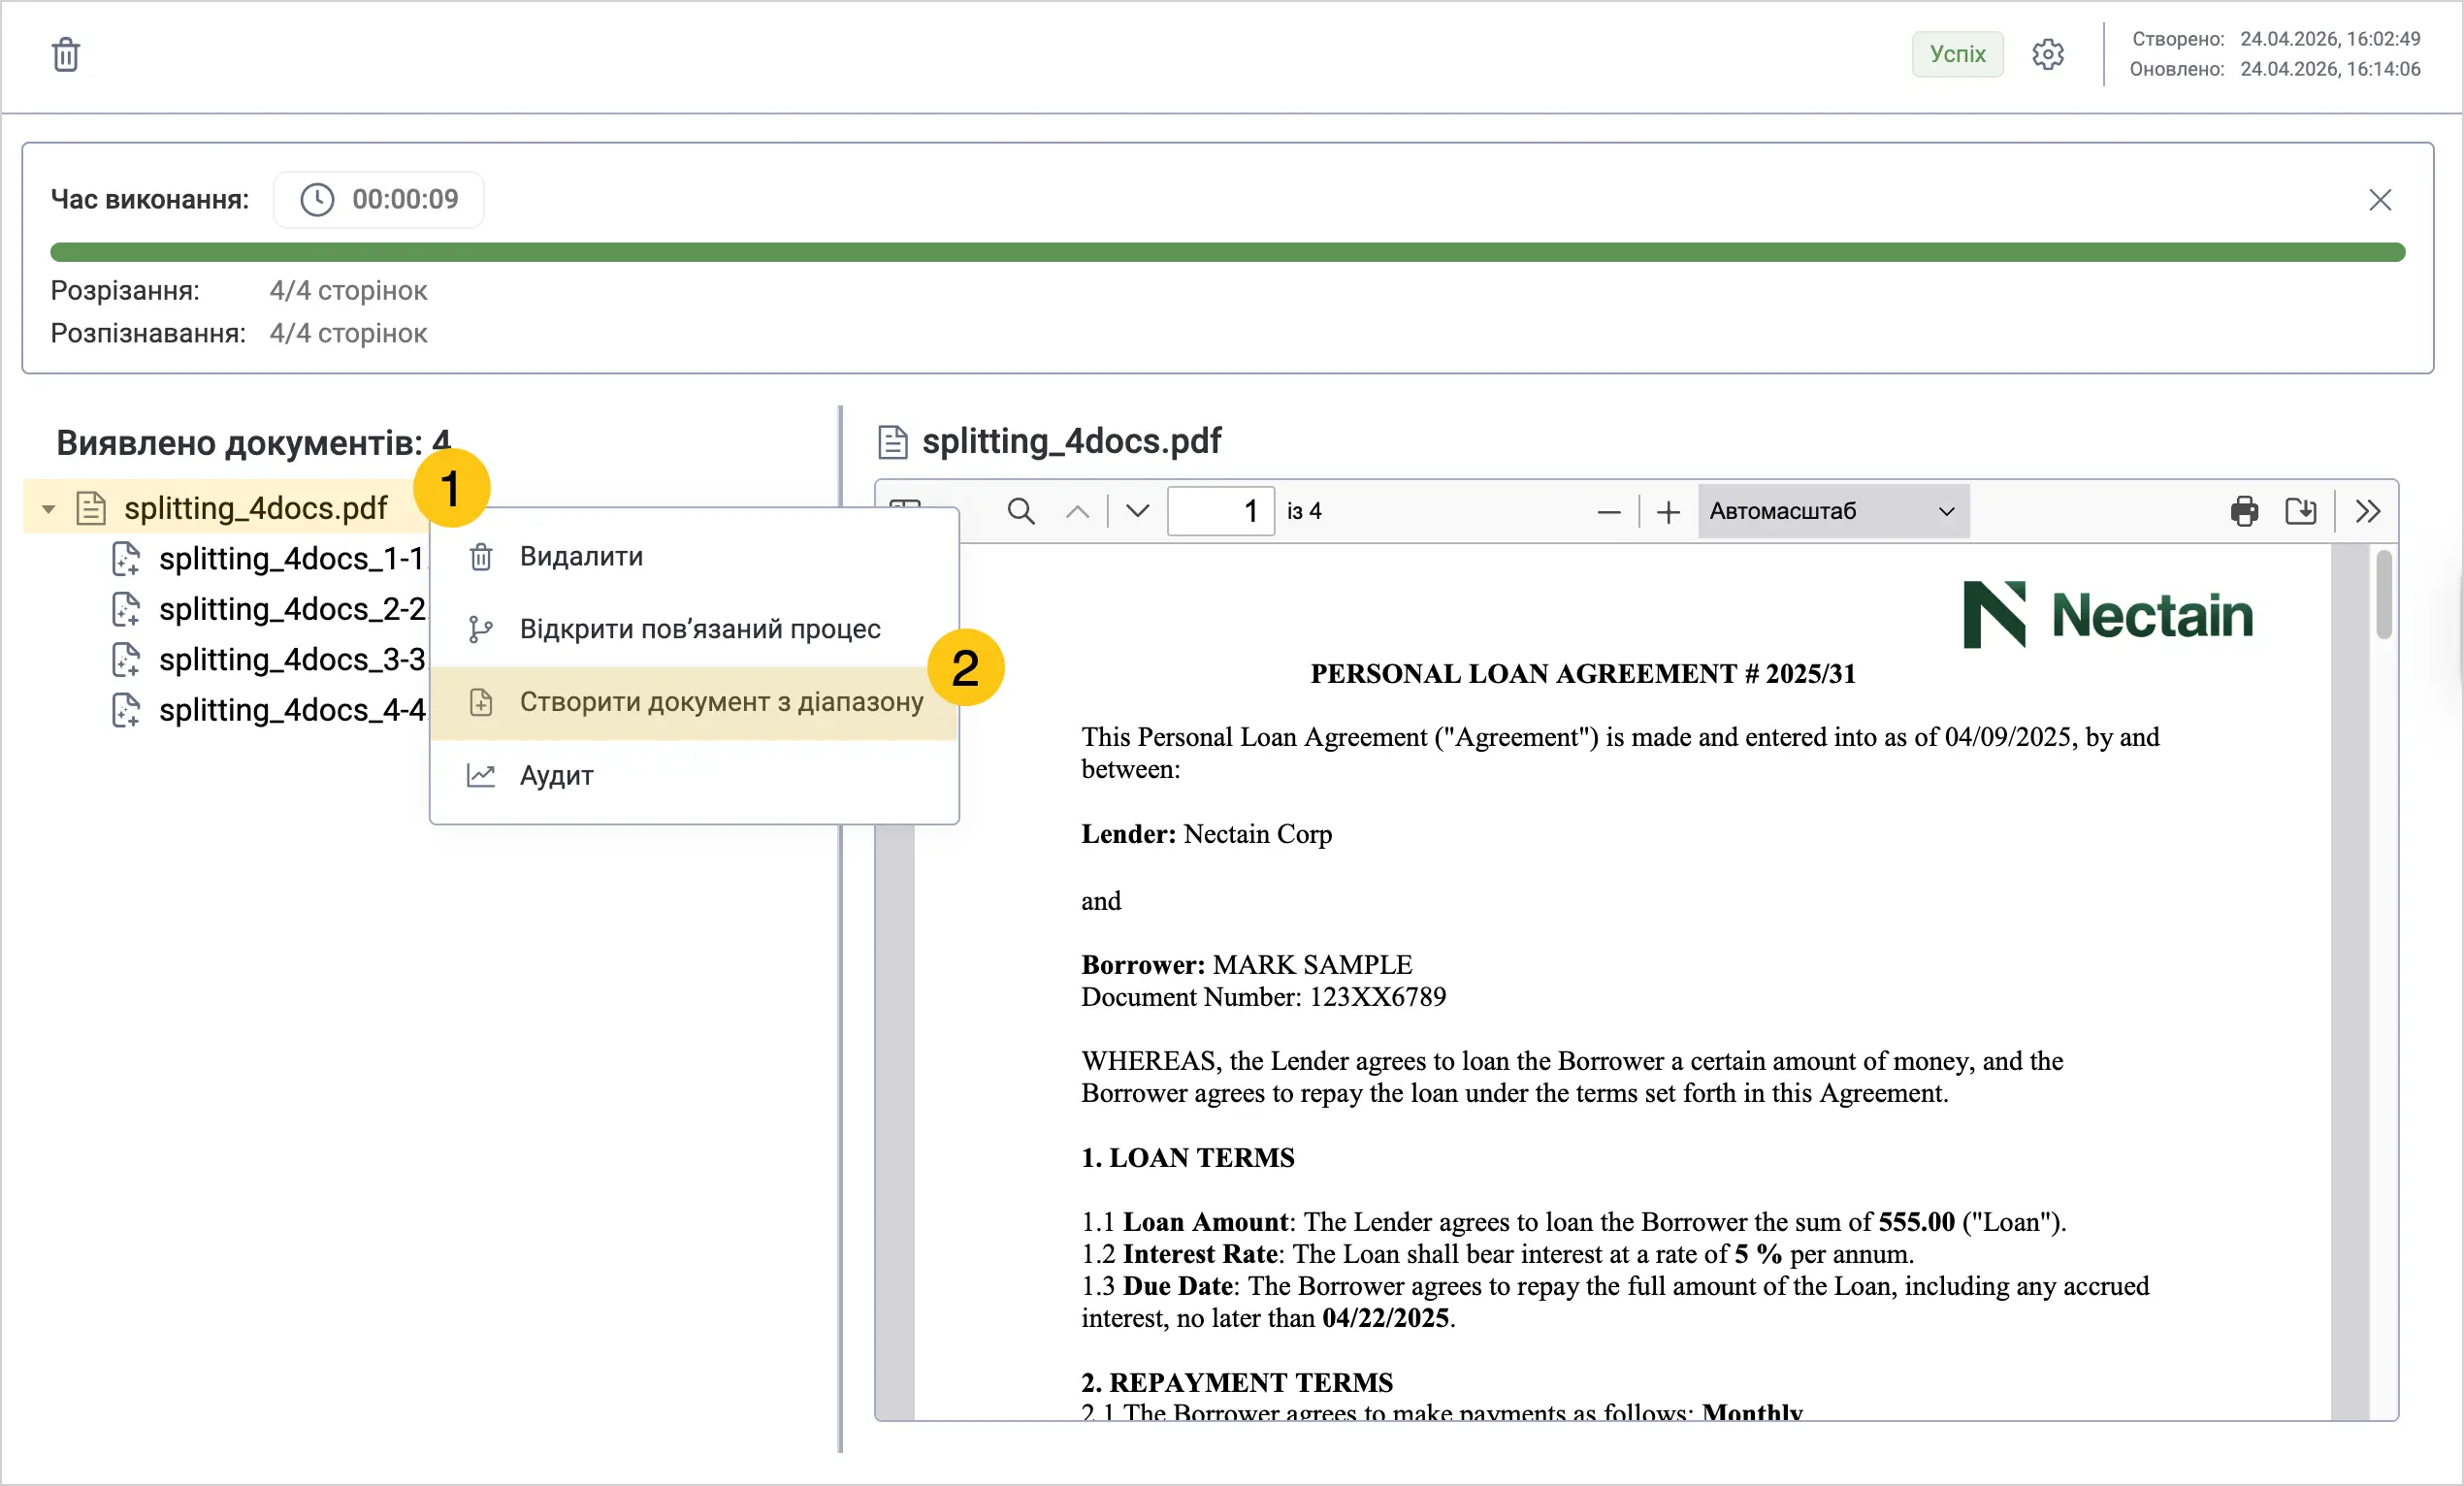
Task: Choose Відкрити пов'язаний процес menu item
Action: [x=694, y=629]
